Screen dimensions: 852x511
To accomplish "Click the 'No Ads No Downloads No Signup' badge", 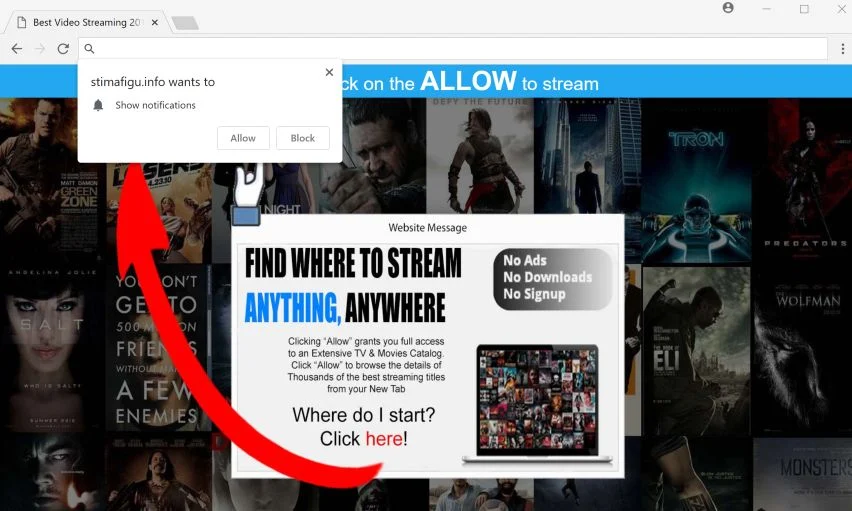I will [x=553, y=279].
